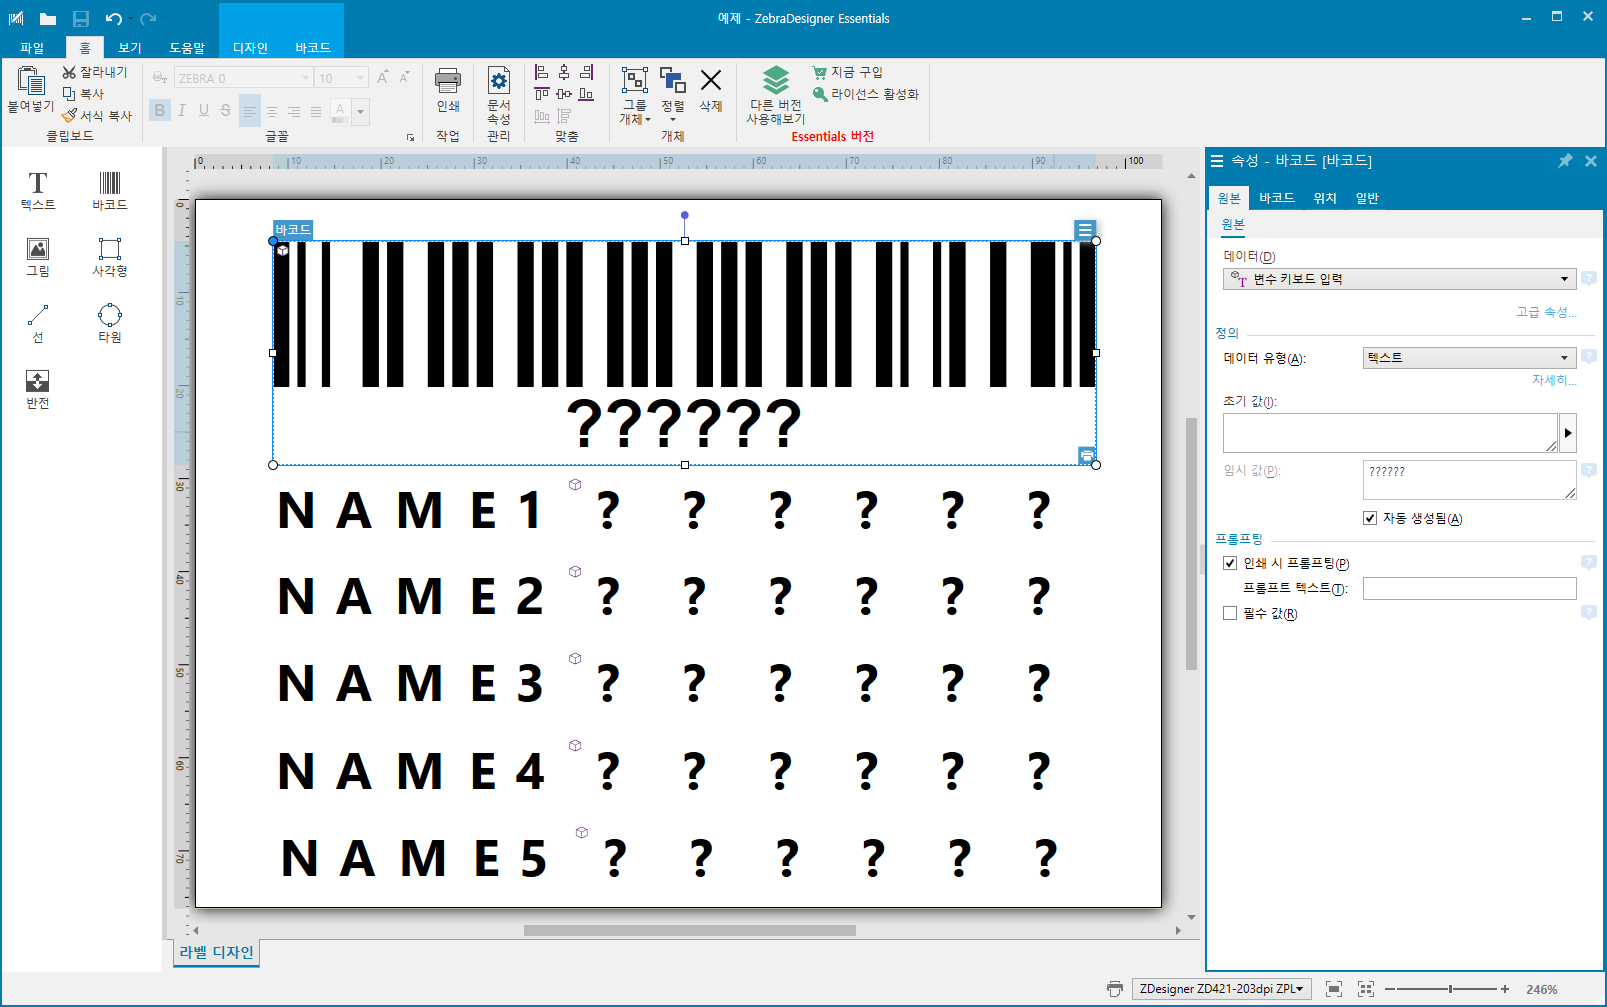1607x1007 pixels.
Task: Toggle Bold formatting button
Action: [x=160, y=110]
